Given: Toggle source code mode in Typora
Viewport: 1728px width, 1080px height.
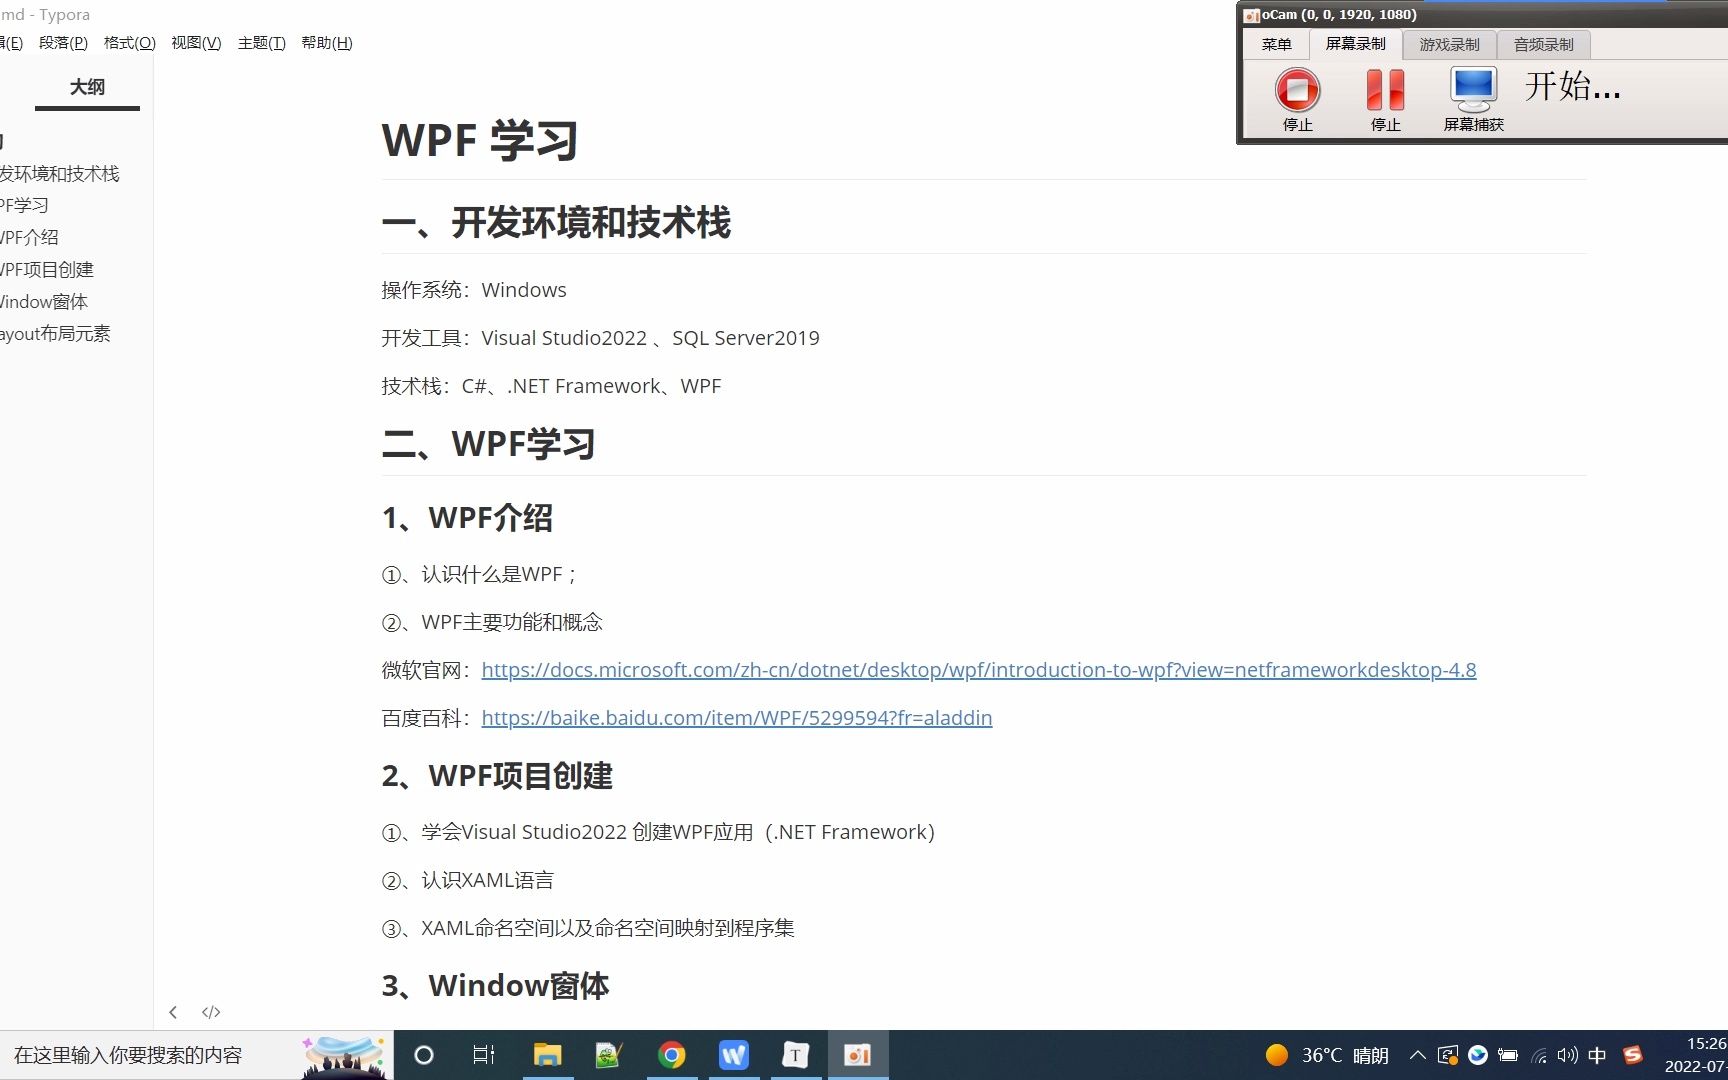Looking at the screenshot, I should click(211, 1011).
